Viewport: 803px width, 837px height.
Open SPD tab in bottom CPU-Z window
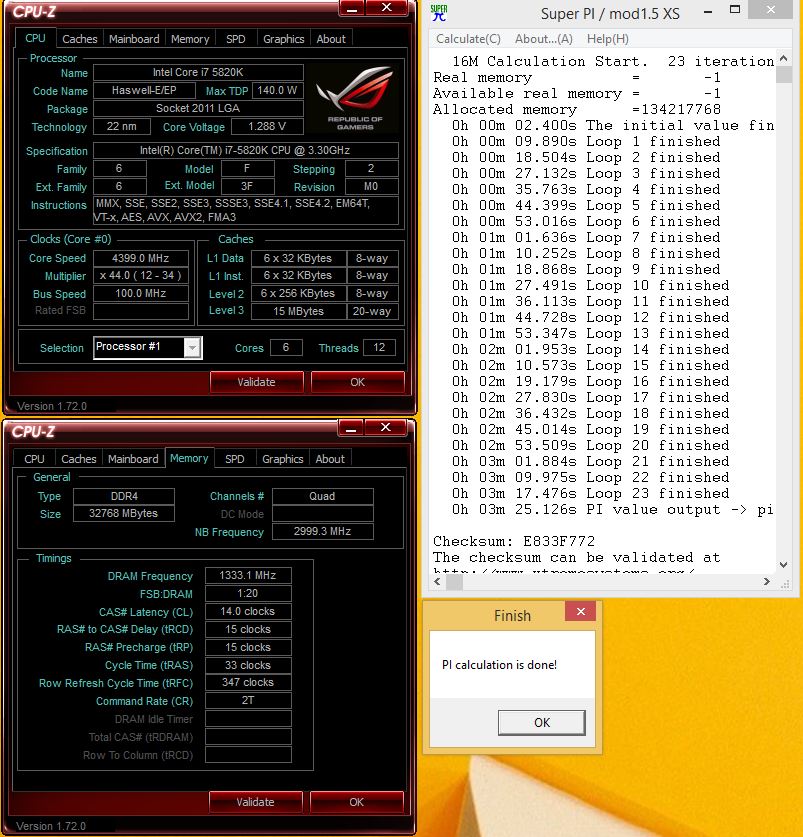234,459
